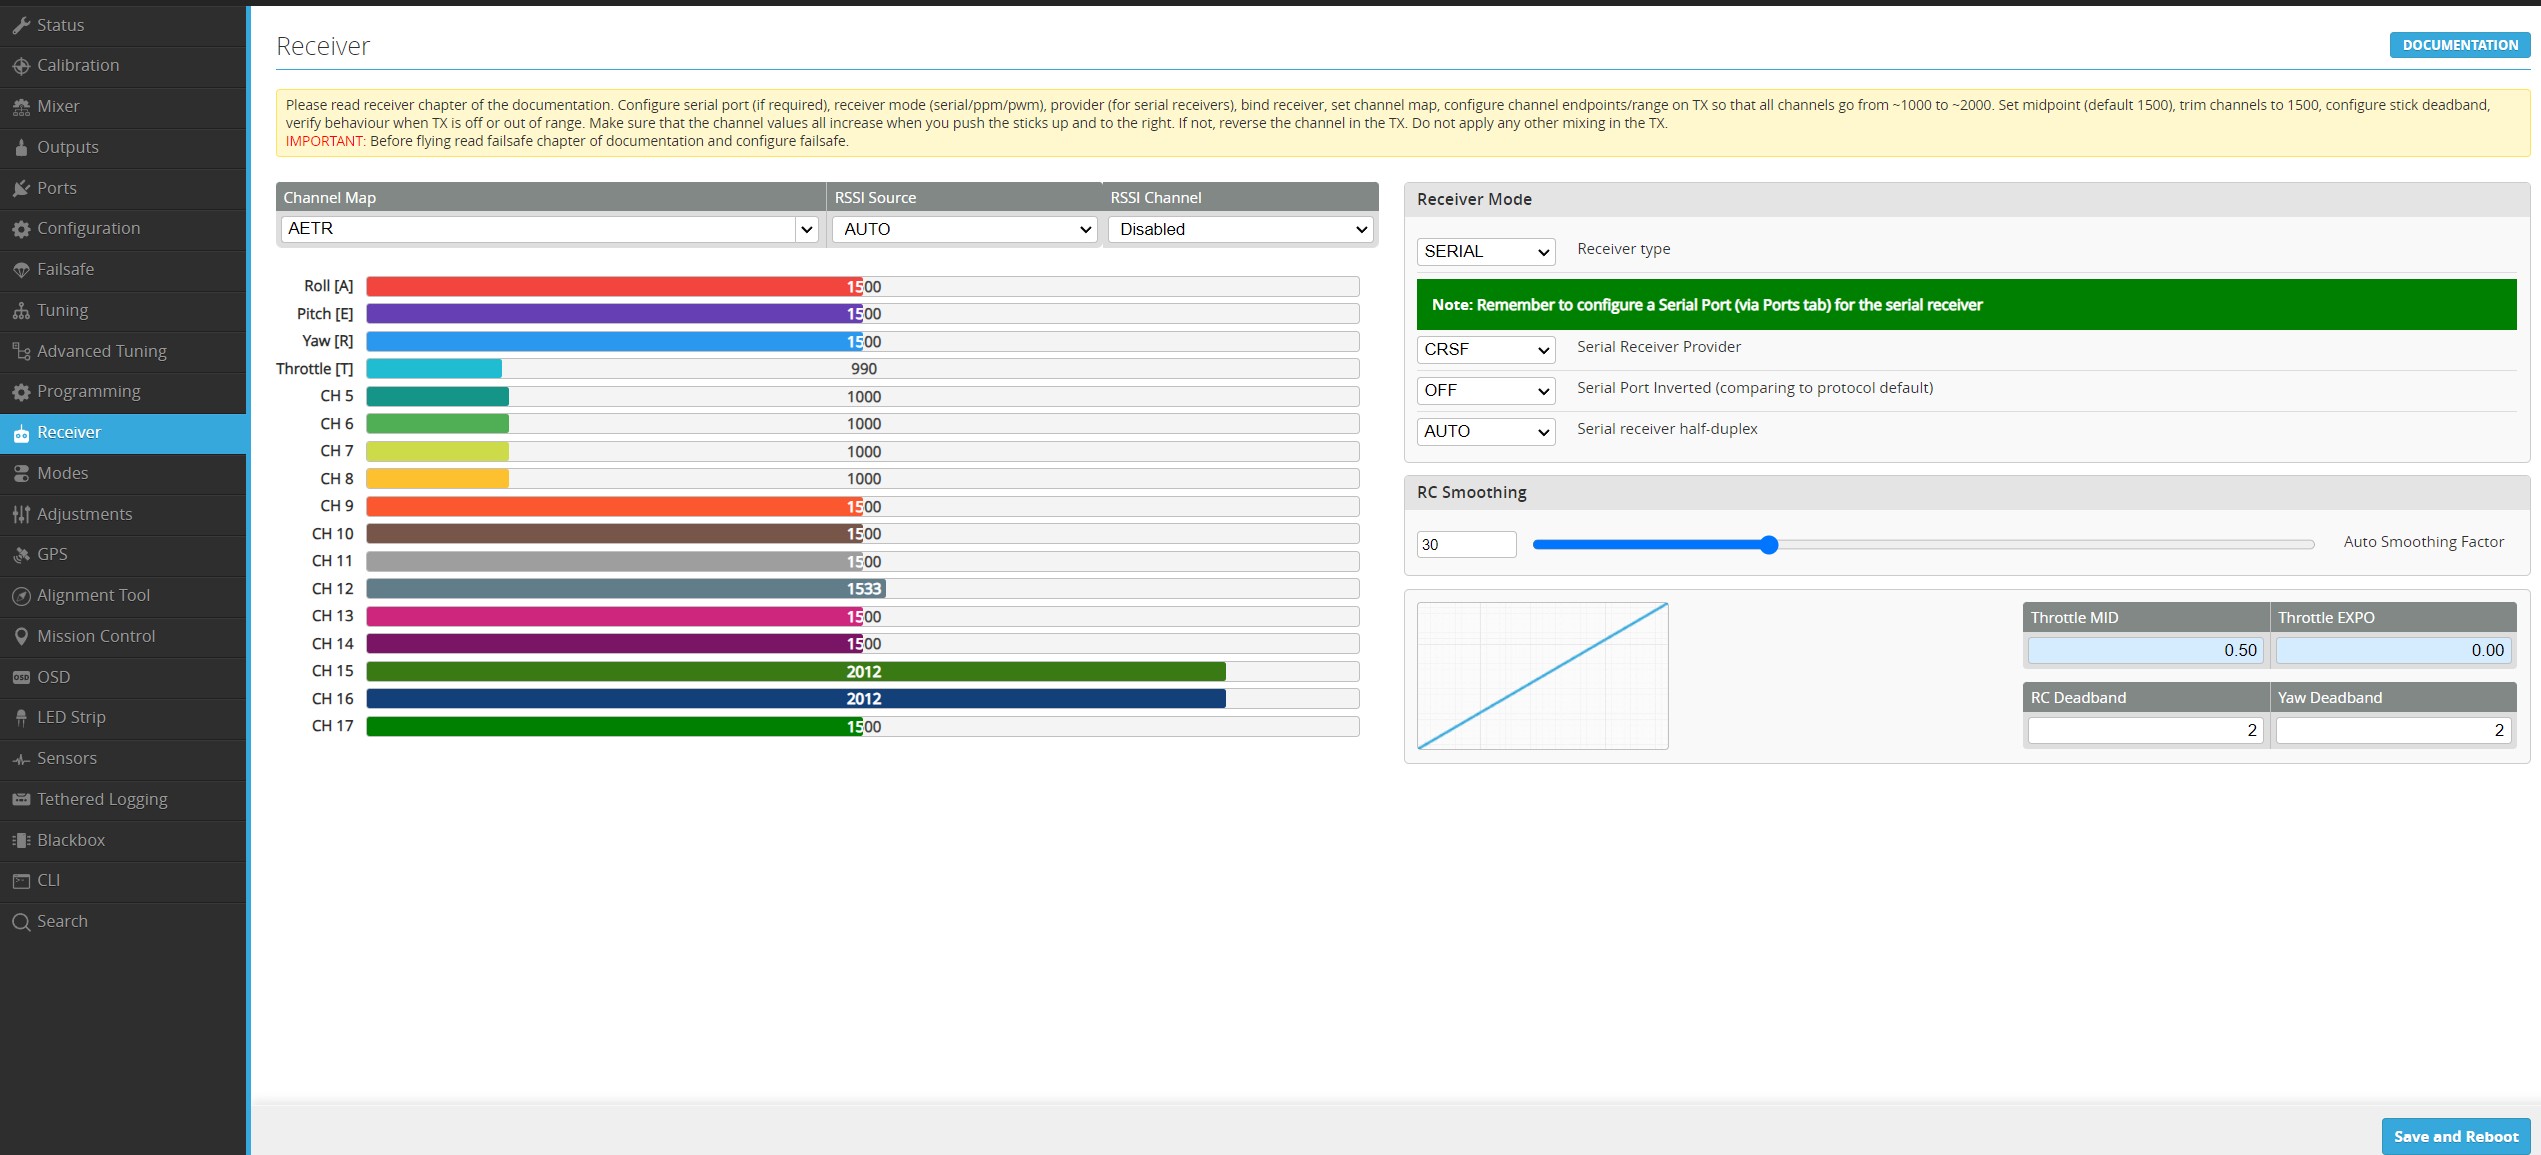Screen dimensions: 2541x1155
Task: Click the Failsafe parachute icon
Action: tap(21, 270)
